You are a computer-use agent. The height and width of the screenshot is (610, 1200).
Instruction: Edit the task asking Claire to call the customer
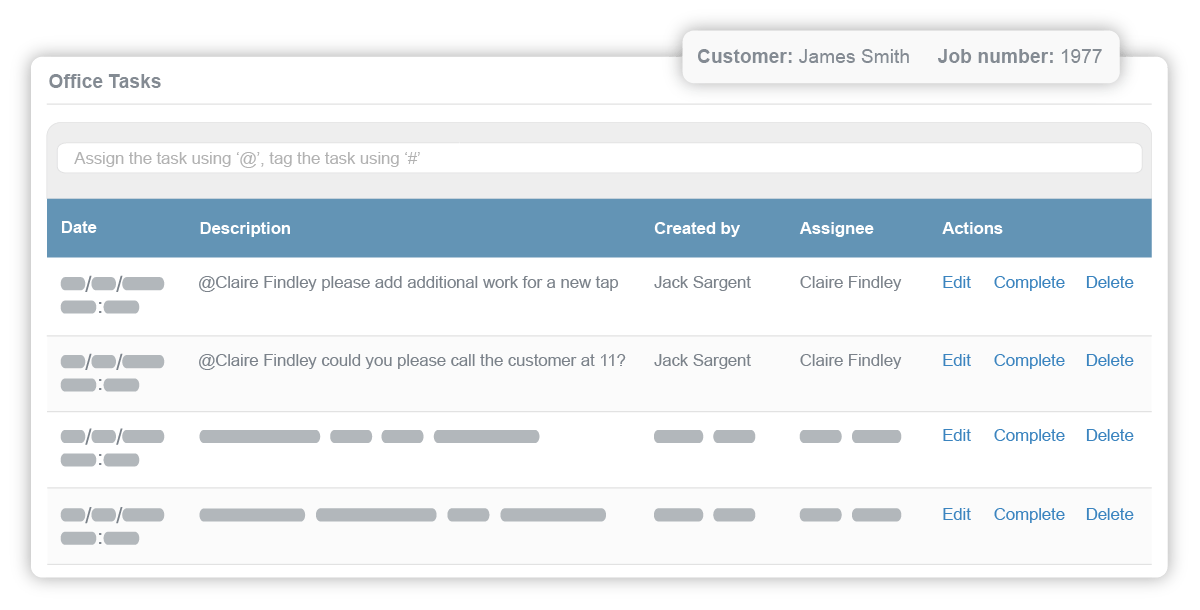[956, 360]
